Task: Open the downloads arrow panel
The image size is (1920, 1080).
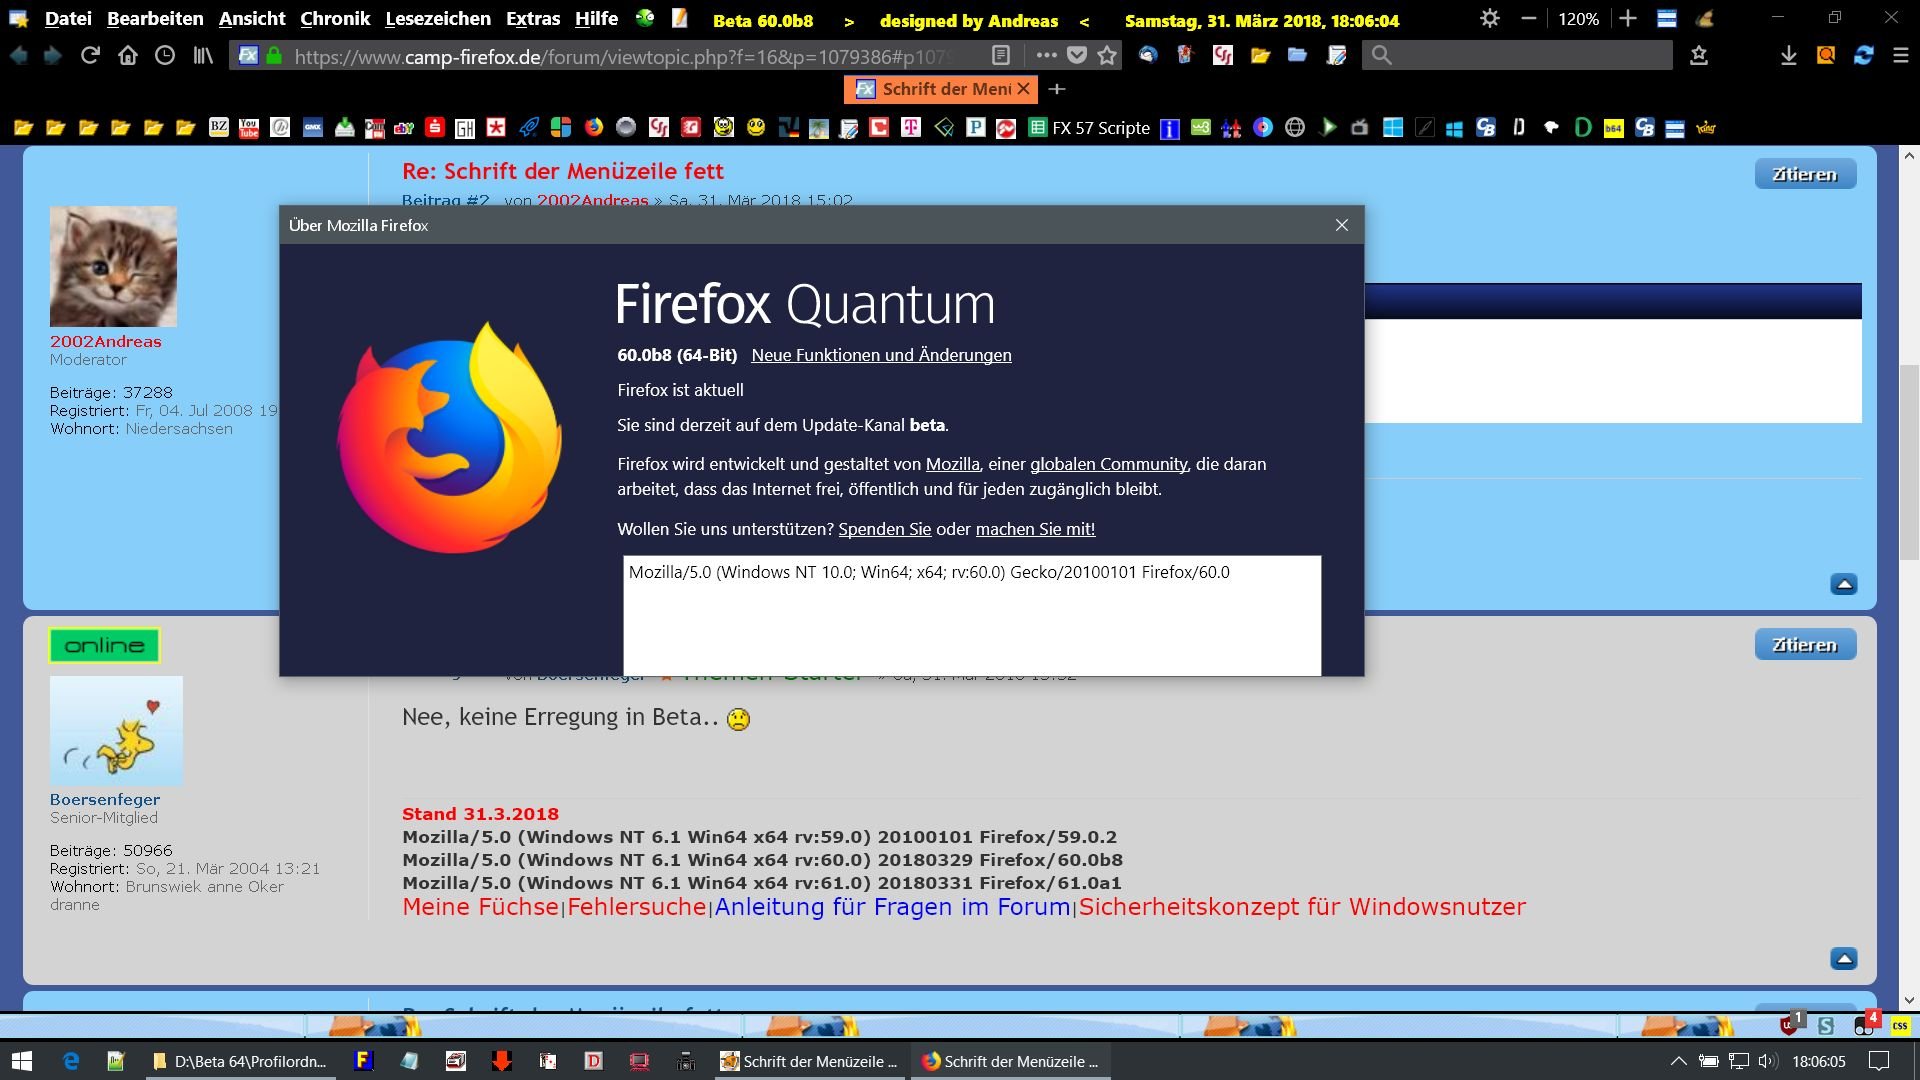Action: pyautogui.click(x=1789, y=56)
